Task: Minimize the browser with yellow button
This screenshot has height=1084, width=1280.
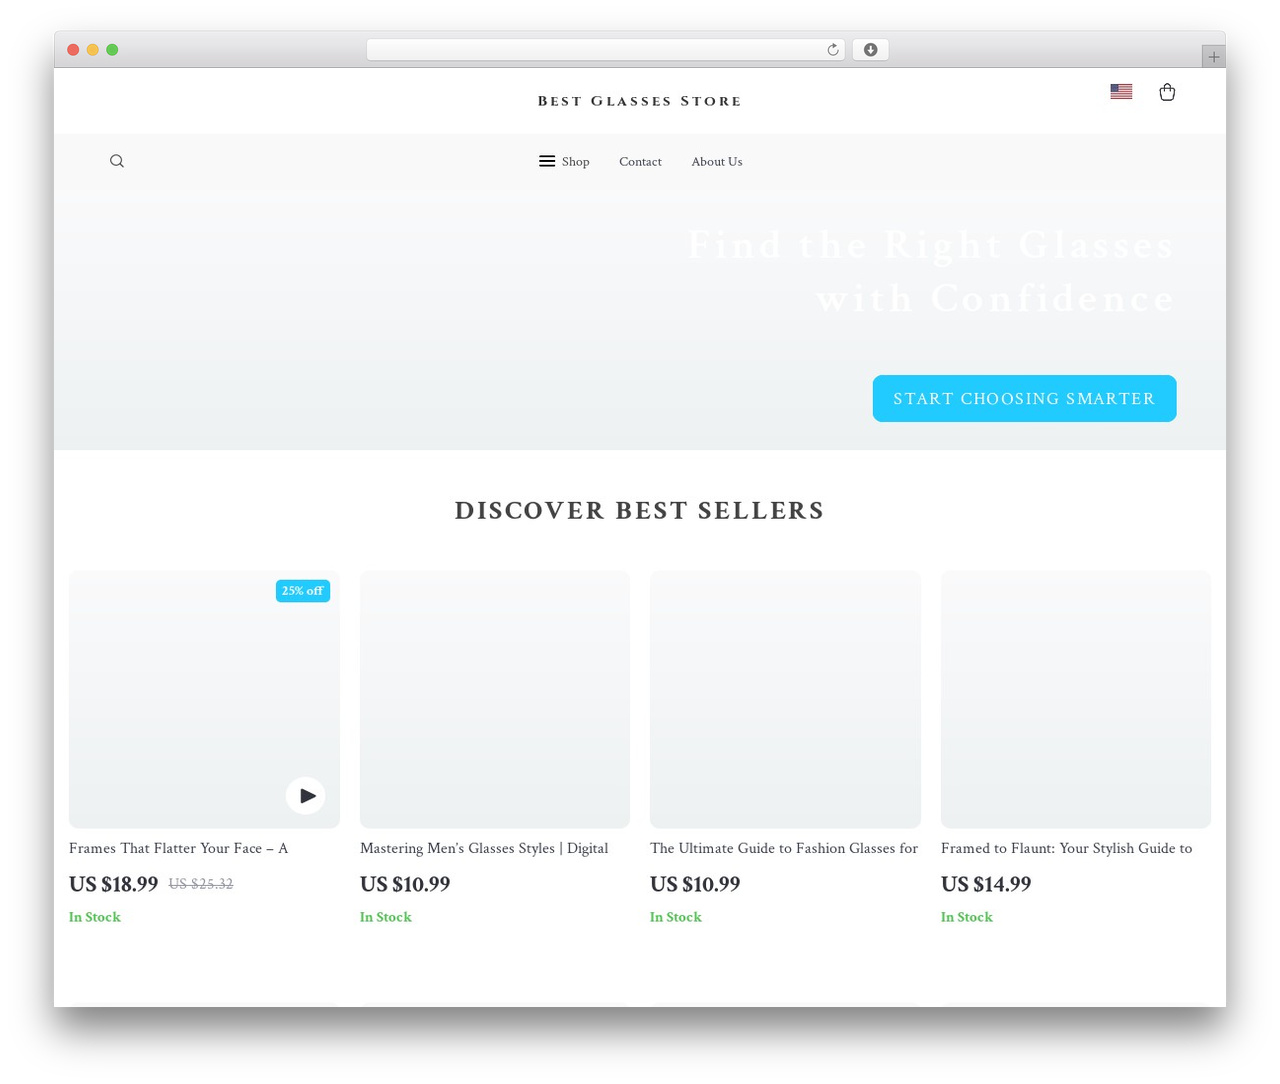Action: (93, 50)
